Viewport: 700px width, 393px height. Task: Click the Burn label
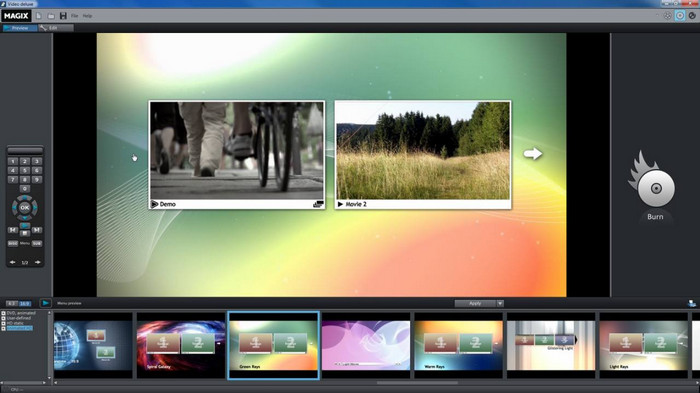pyautogui.click(x=655, y=217)
